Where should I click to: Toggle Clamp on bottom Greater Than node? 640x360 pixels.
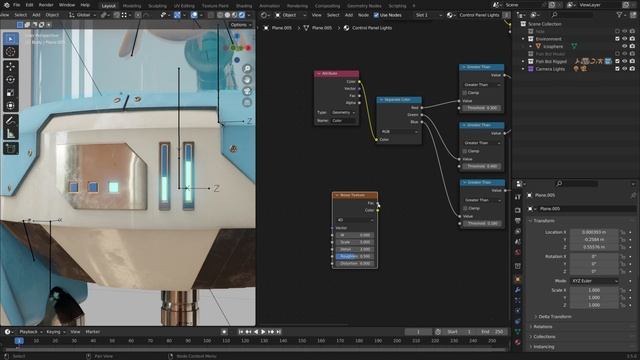click(x=464, y=208)
